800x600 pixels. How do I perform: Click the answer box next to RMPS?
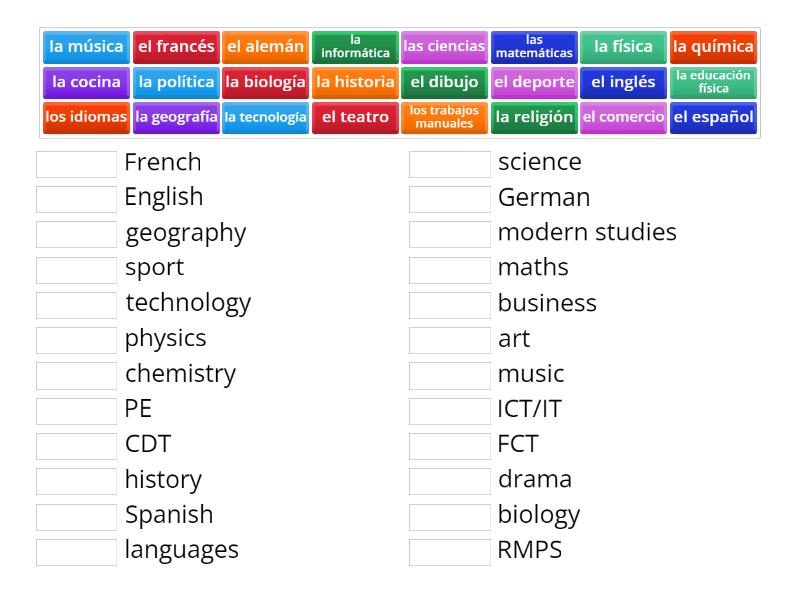(x=450, y=549)
